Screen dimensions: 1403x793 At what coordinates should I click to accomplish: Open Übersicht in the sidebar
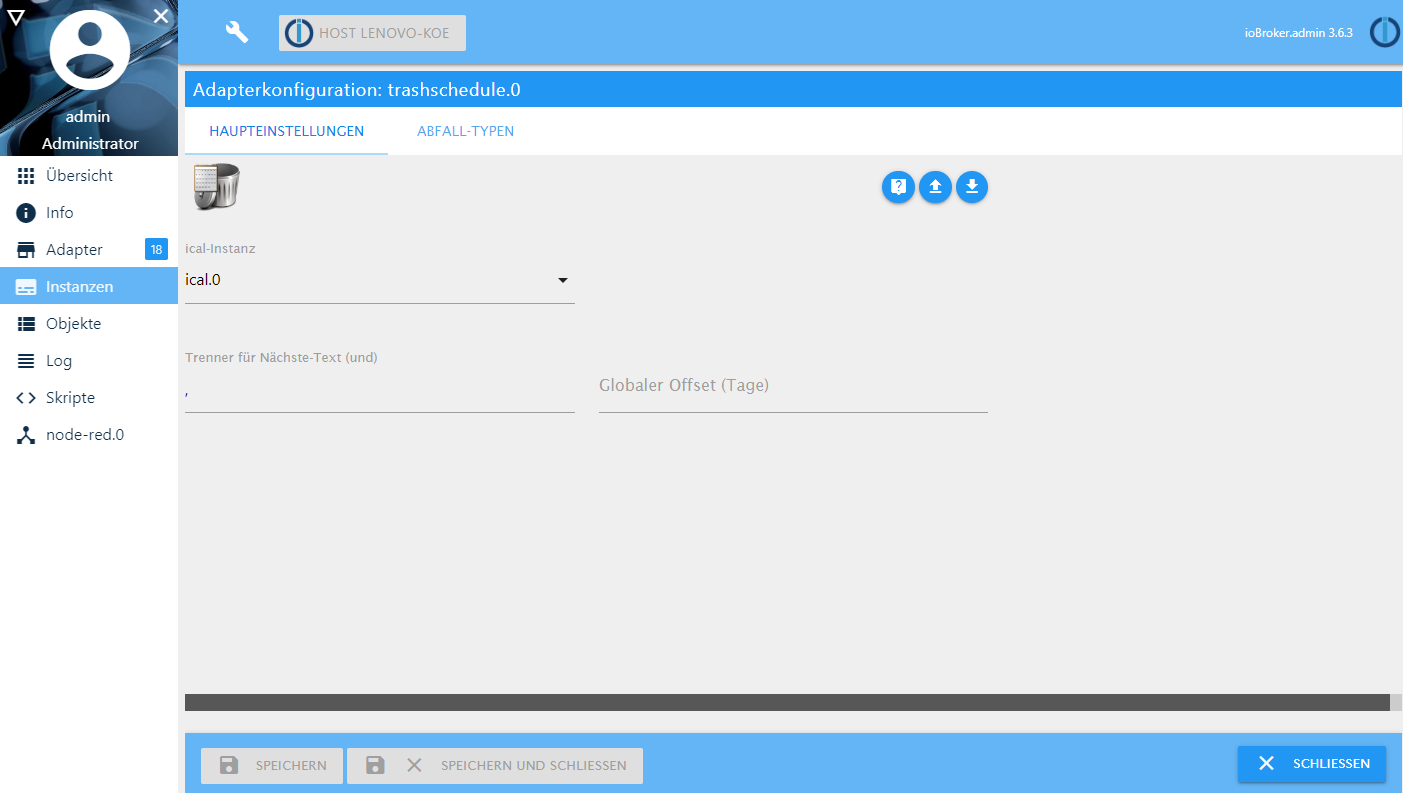coord(79,176)
